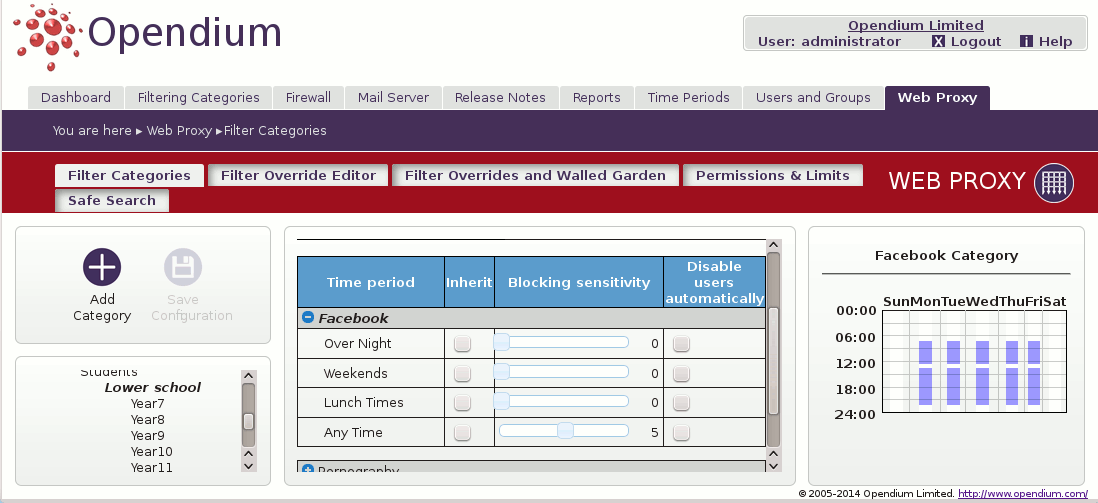
Task: Select the Filter Categories sub-tab
Action: tap(129, 175)
